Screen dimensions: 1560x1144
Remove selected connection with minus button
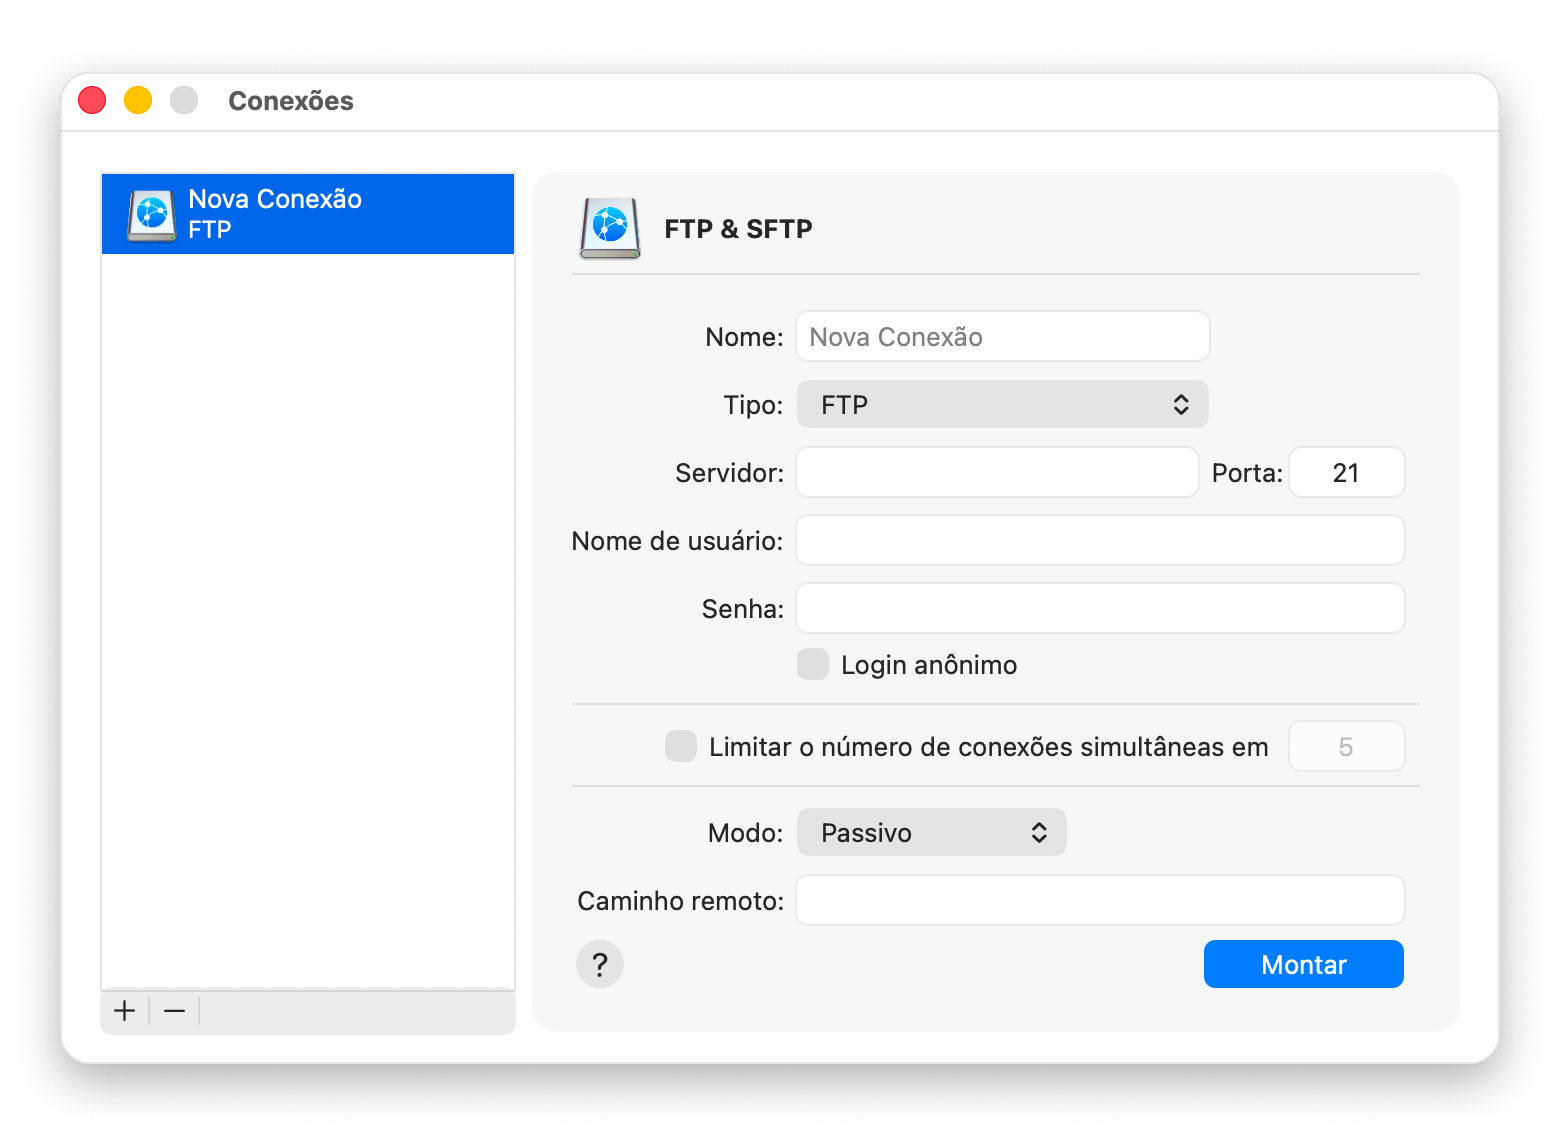[x=175, y=1011]
